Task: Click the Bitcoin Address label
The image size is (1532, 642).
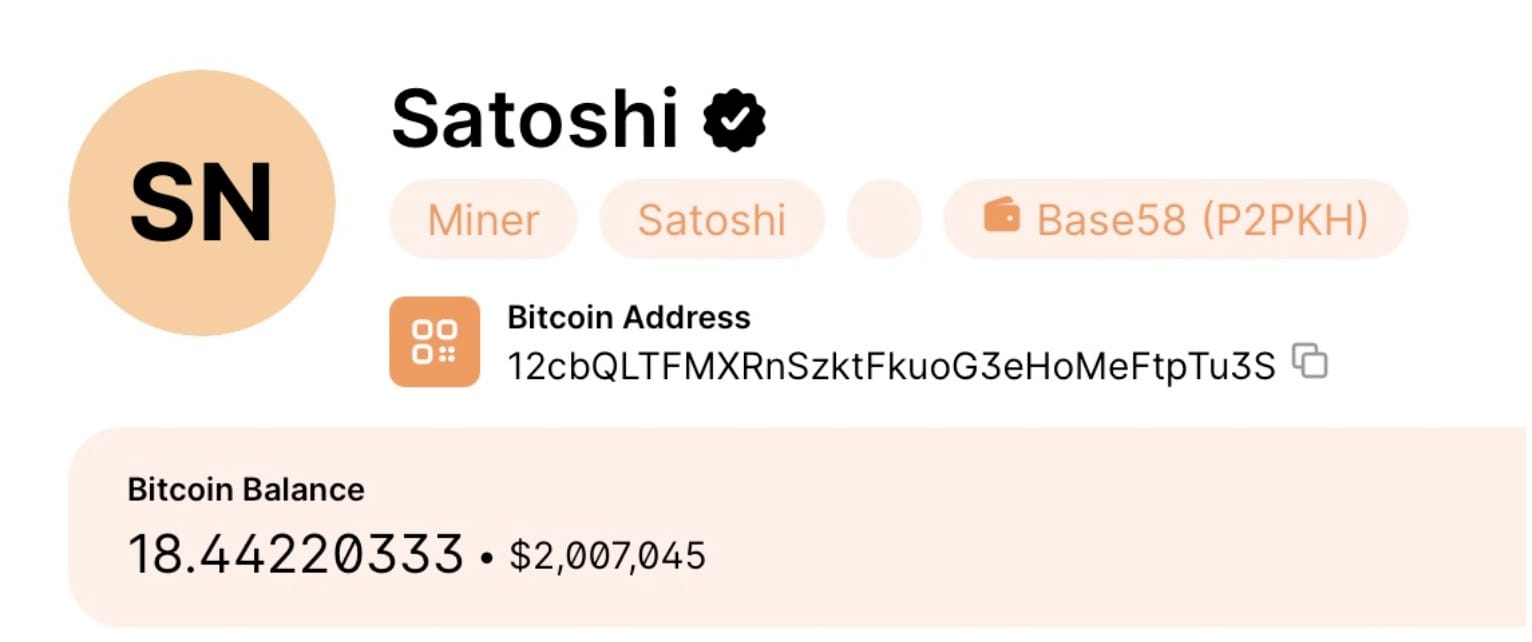Action: [628, 318]
